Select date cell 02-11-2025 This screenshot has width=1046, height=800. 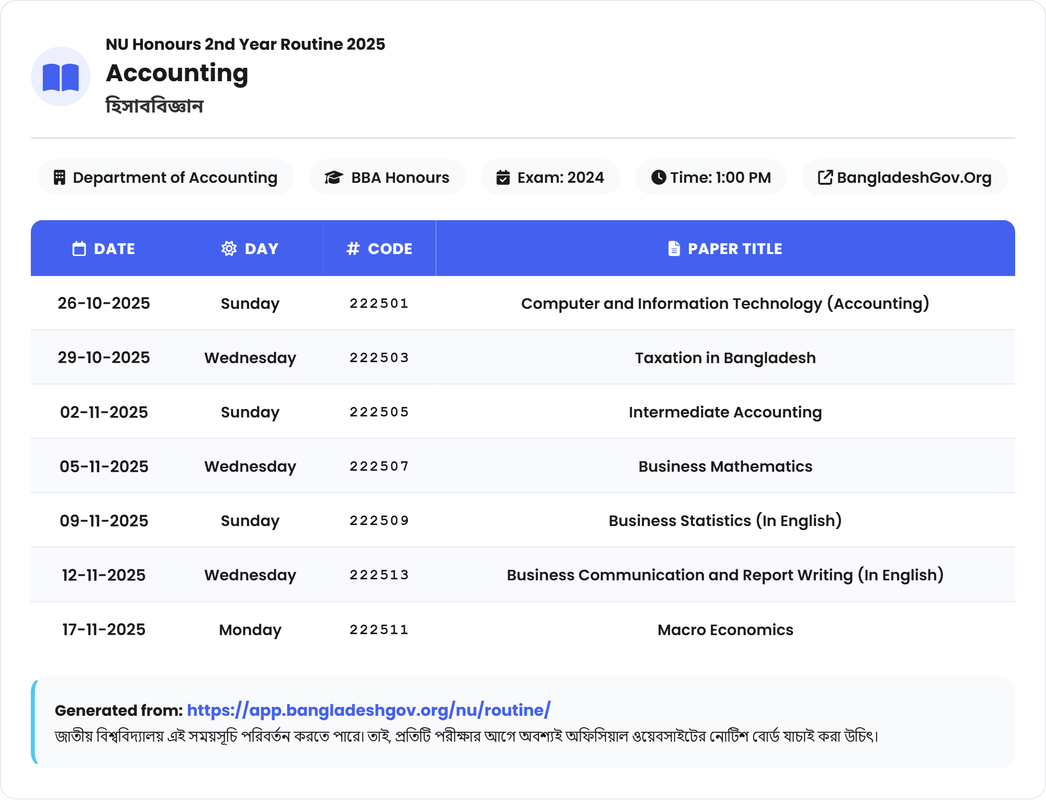click(x=104, y=412)
